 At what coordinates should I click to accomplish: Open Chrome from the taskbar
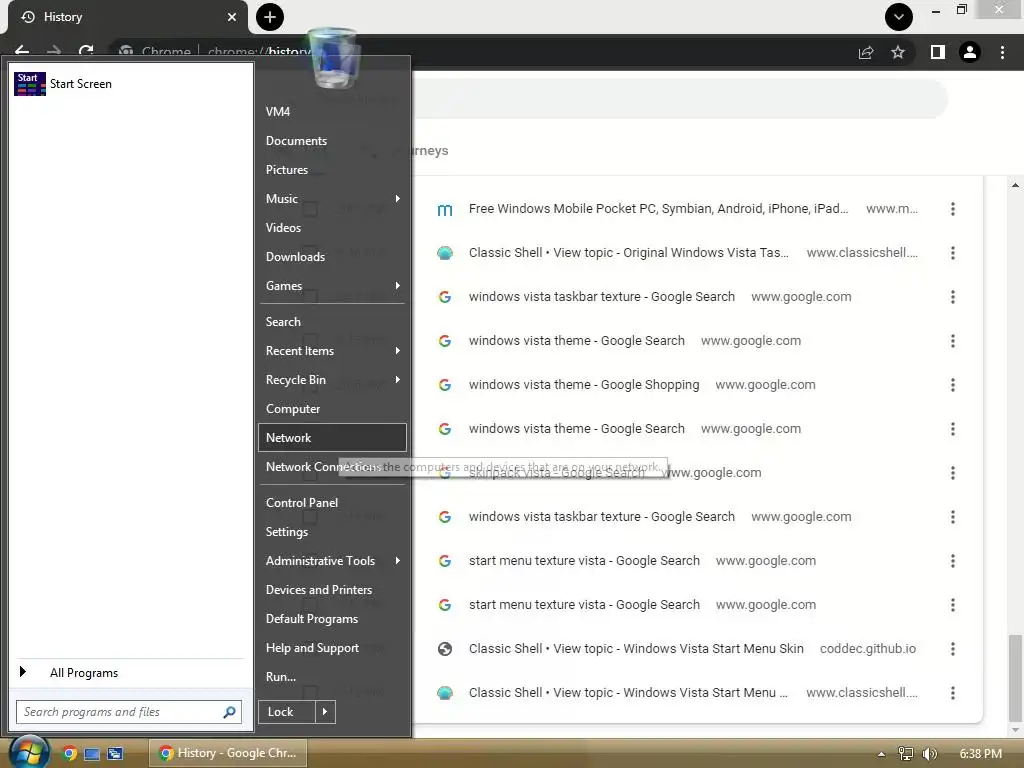click(70, 753)
